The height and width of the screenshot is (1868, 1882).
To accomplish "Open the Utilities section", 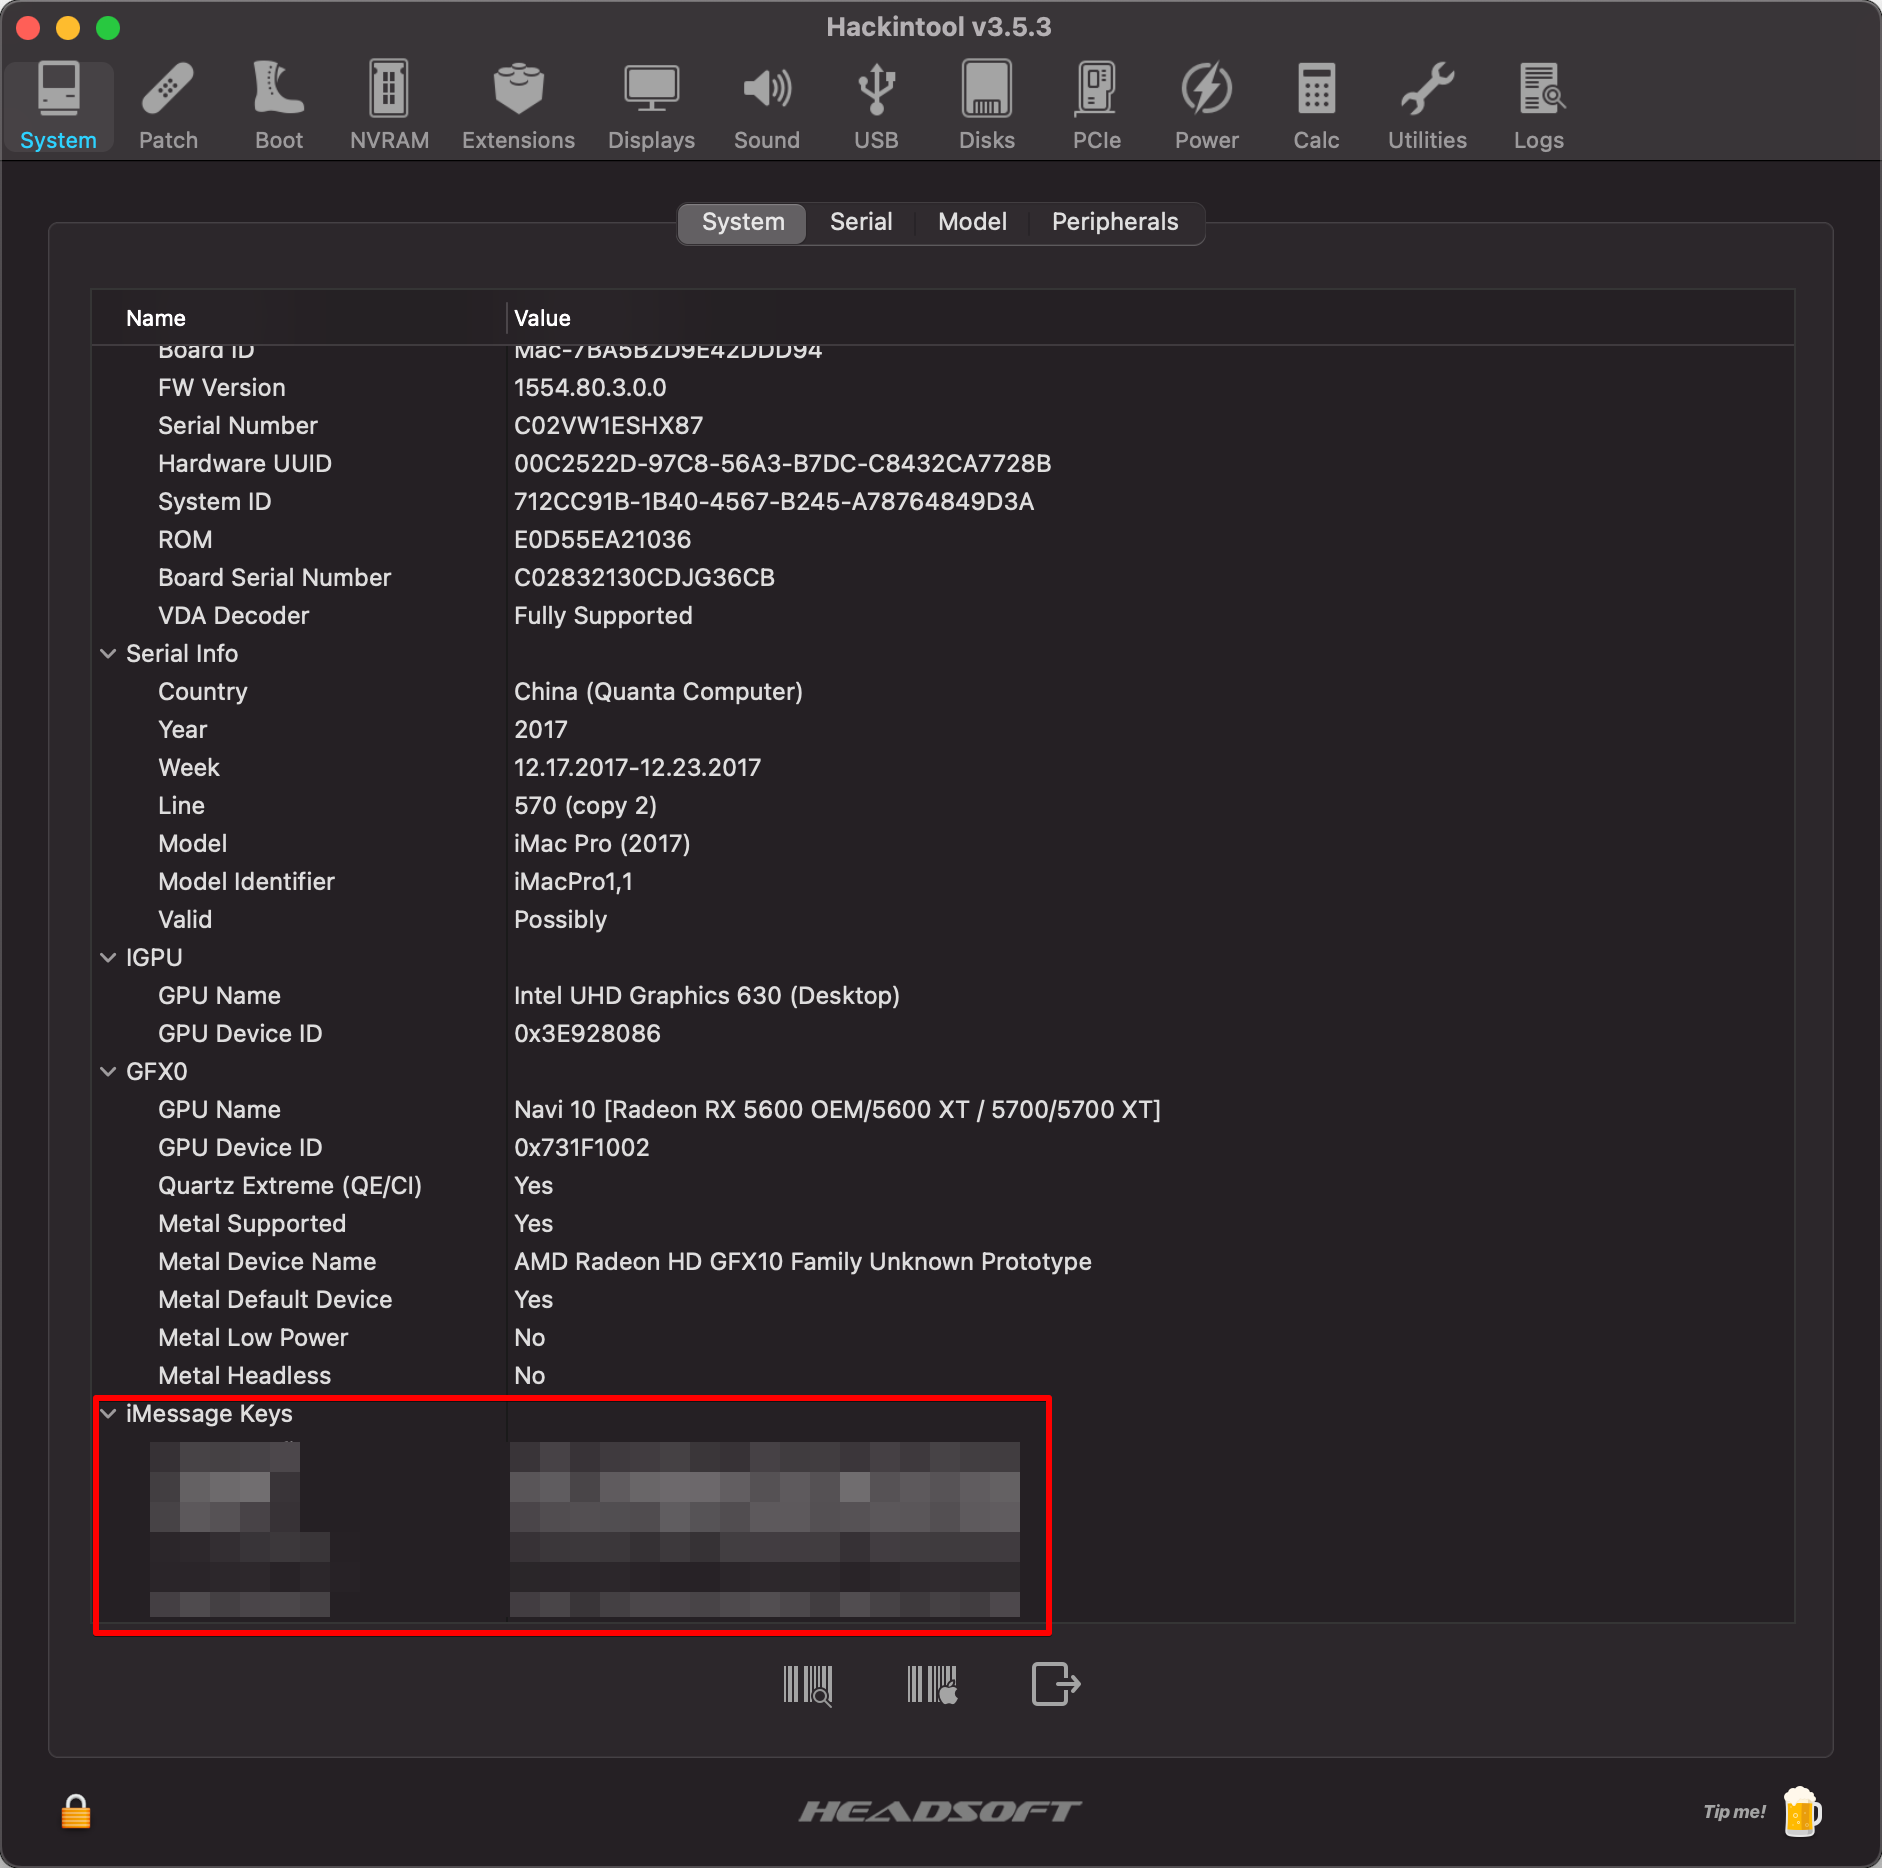I will 1427,106.
